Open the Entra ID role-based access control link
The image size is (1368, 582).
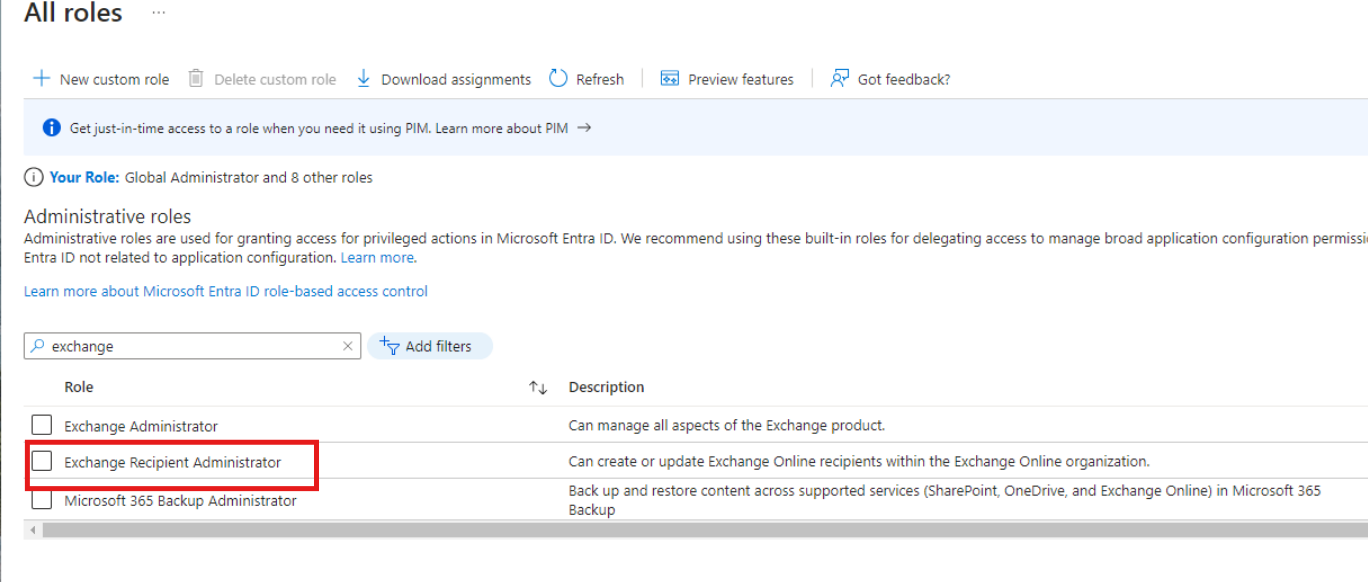click(x=226, y=290)
